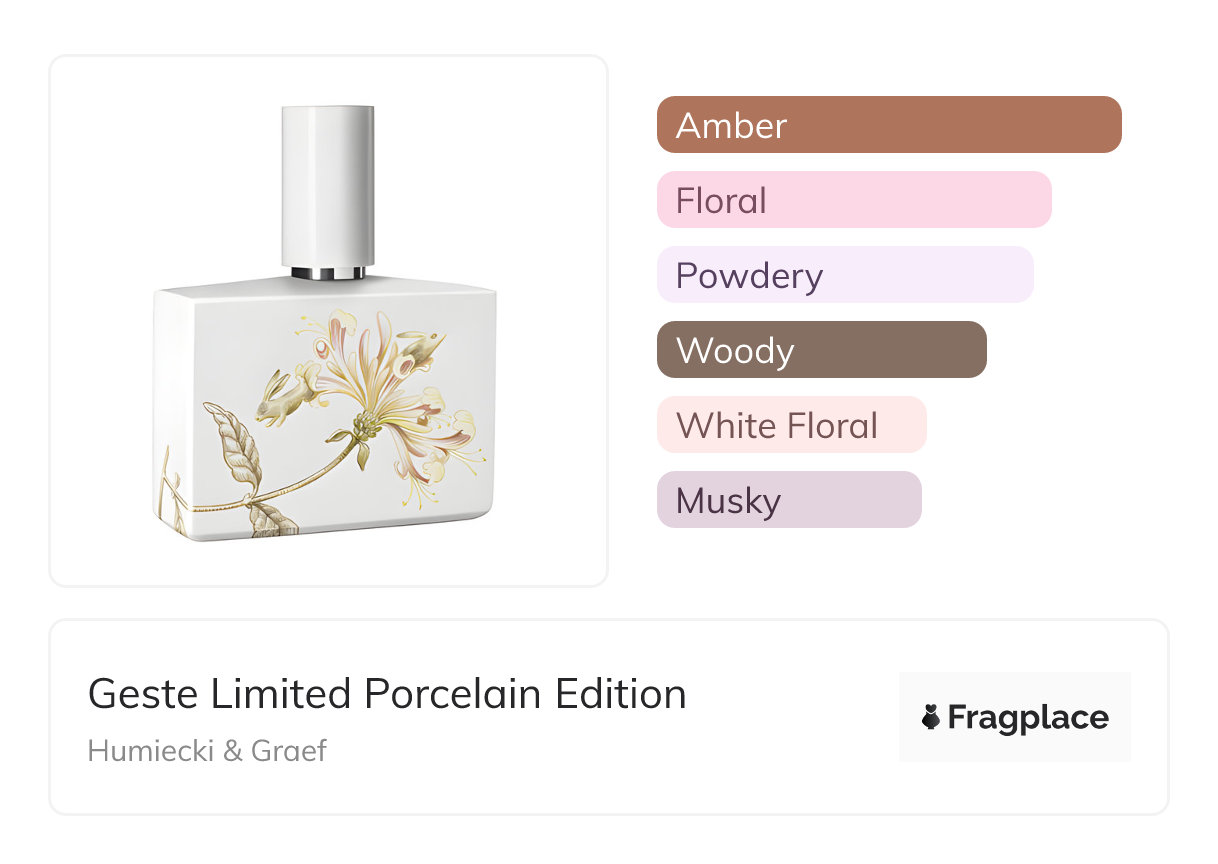Choose the Powdery accord bar

coord(844,275)
